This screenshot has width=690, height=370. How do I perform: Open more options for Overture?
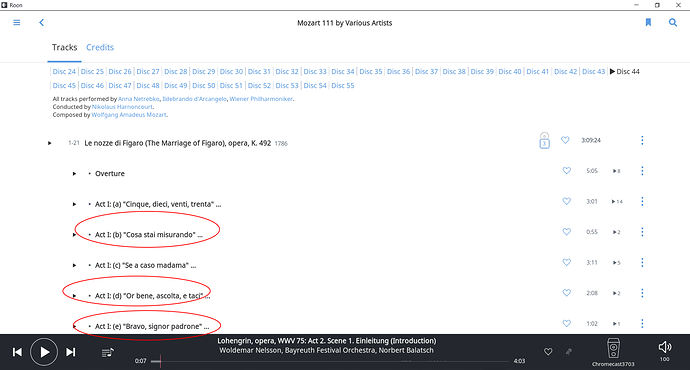(642, 171)
